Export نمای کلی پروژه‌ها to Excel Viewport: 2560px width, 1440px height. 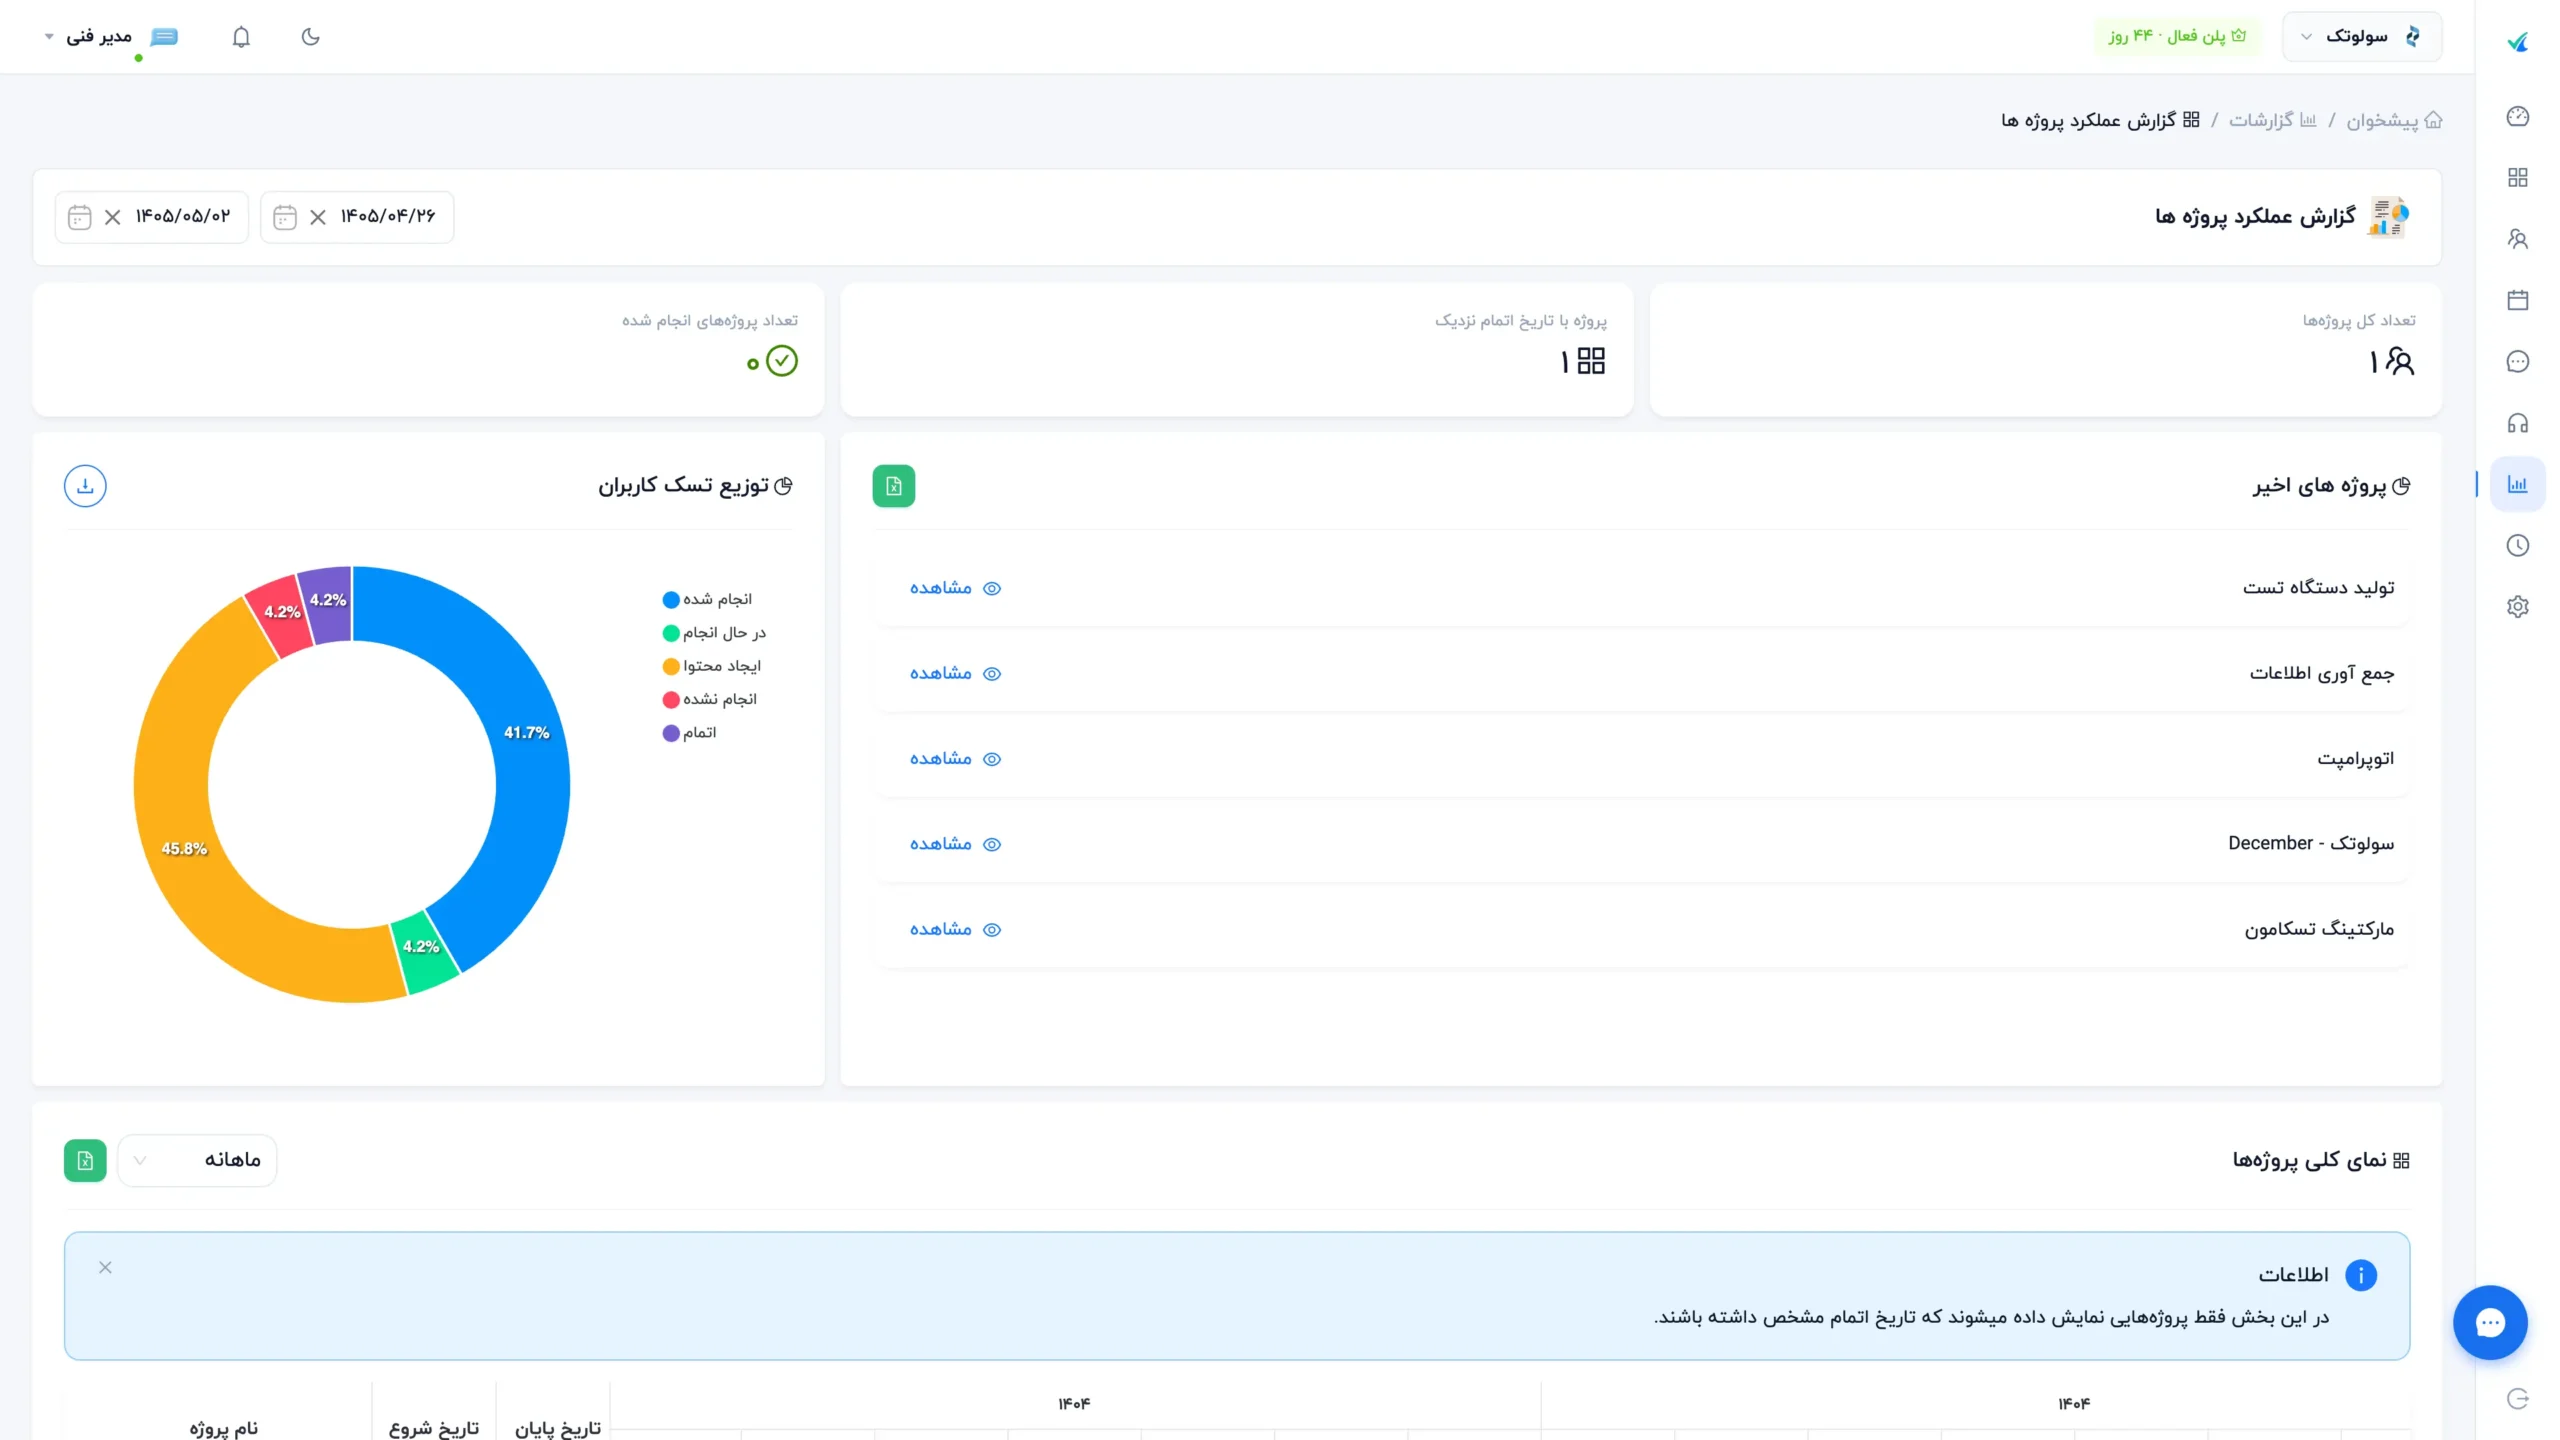pyautogui.click(x=85, y=1160)
